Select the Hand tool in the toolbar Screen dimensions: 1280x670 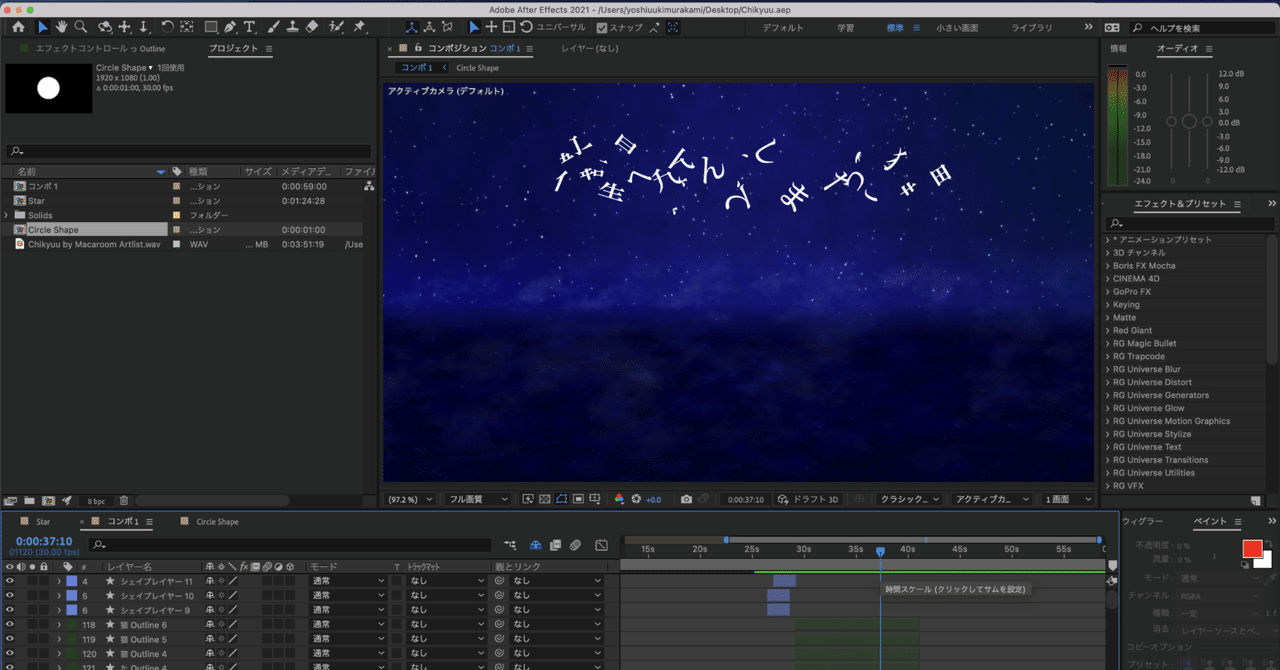coord(60,27)
